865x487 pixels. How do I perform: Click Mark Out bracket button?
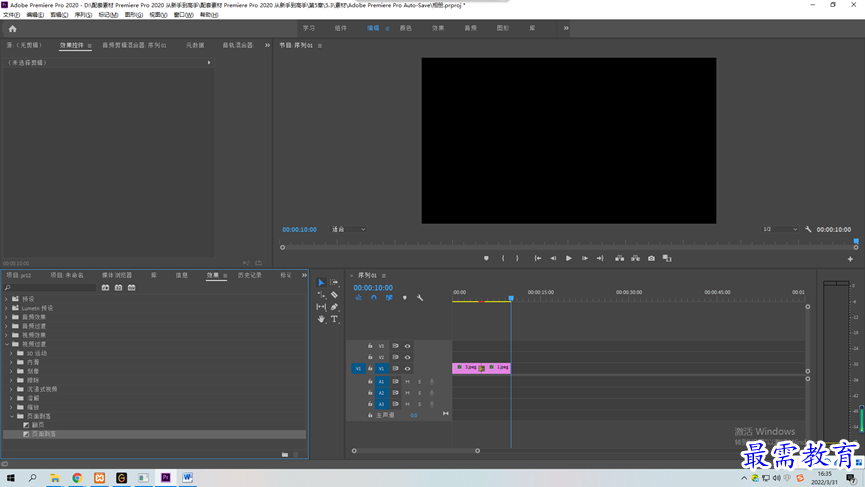point(517,258)
